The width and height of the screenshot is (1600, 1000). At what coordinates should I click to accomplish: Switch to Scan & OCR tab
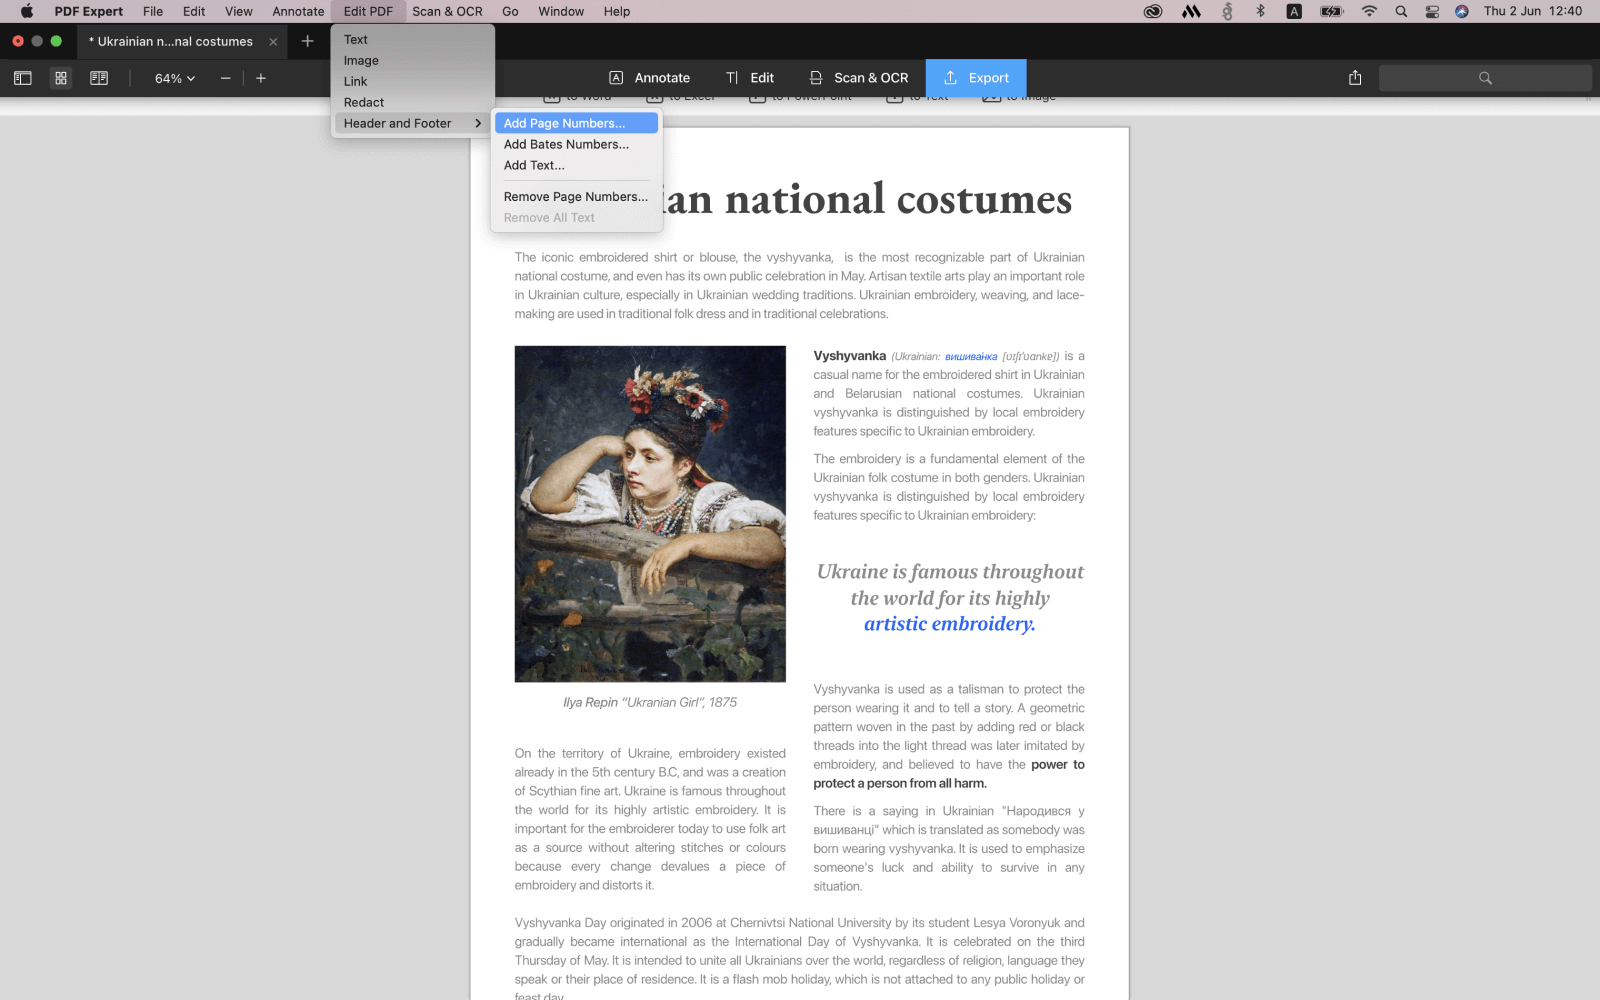pos(859,78)
